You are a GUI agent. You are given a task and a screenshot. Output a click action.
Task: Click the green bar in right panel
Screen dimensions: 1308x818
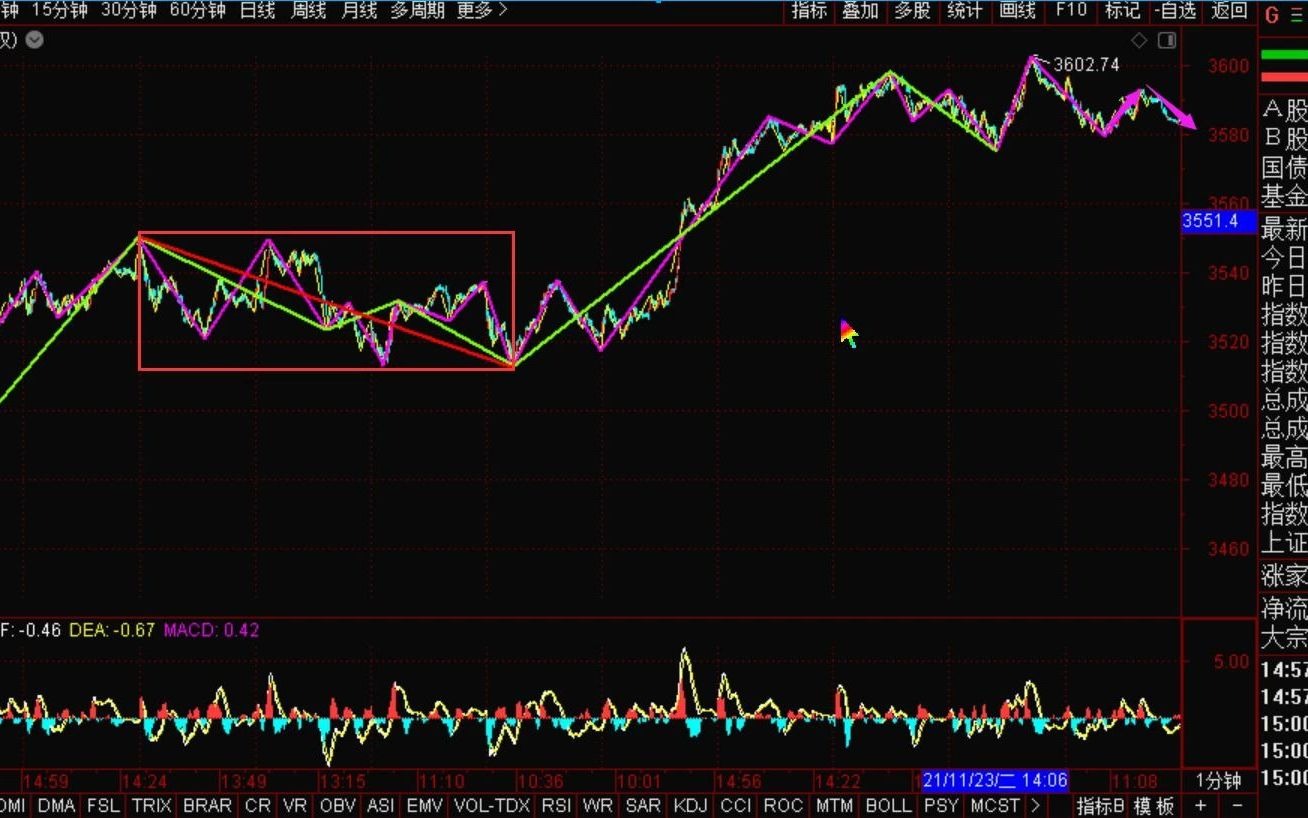[1284, 54]
